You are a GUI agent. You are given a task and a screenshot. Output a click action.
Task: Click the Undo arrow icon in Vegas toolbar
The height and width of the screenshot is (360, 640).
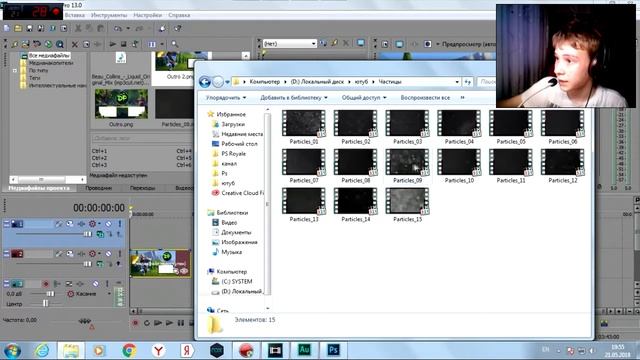(118, 29)
